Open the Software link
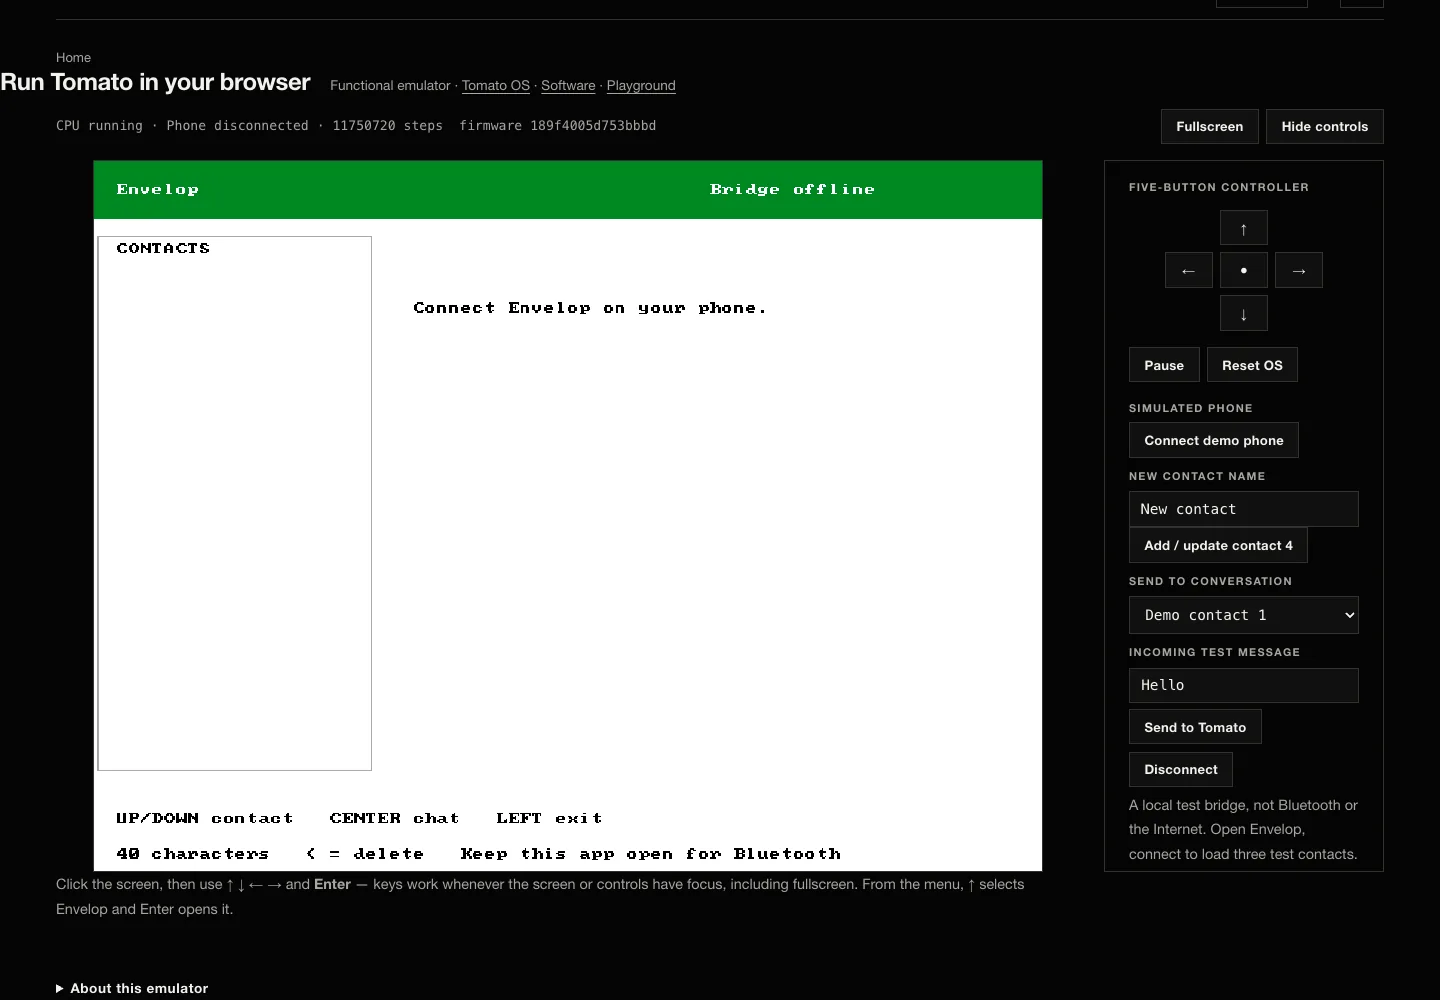1440x1000 pixels. click(x=568, y=86)
